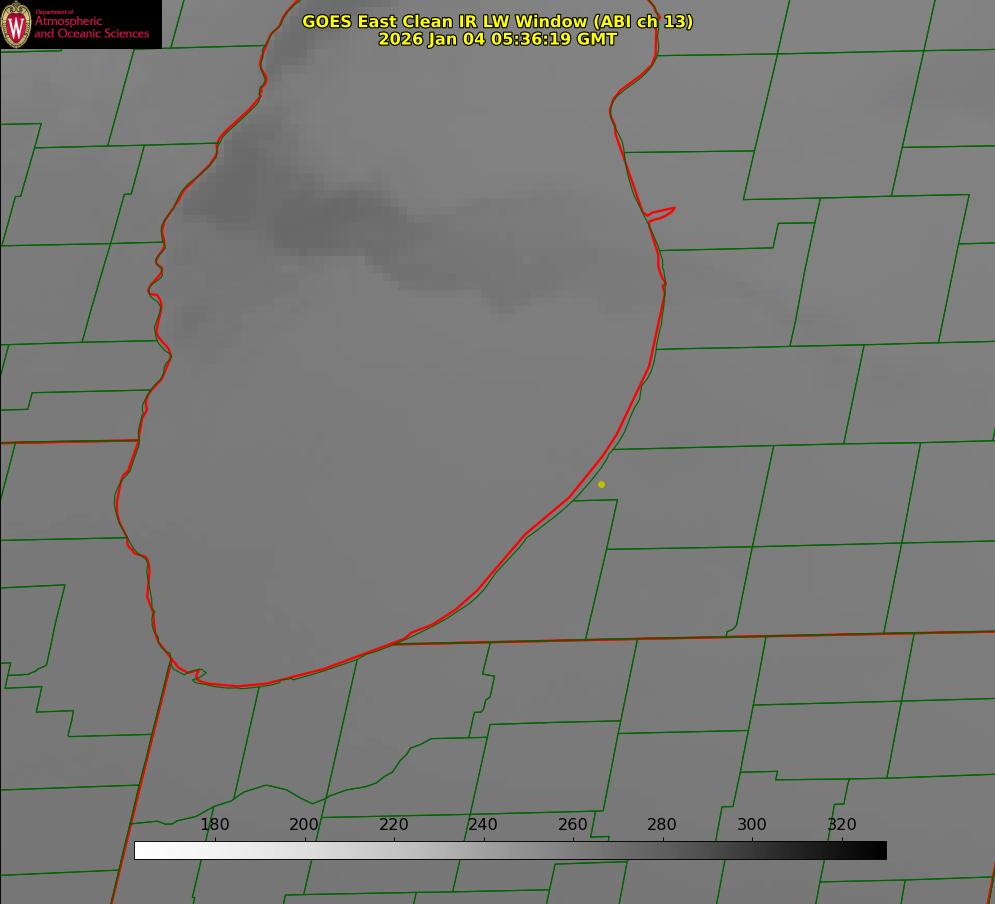Click the Atmospheric and Oceanic Sciences text

point(91,27)
